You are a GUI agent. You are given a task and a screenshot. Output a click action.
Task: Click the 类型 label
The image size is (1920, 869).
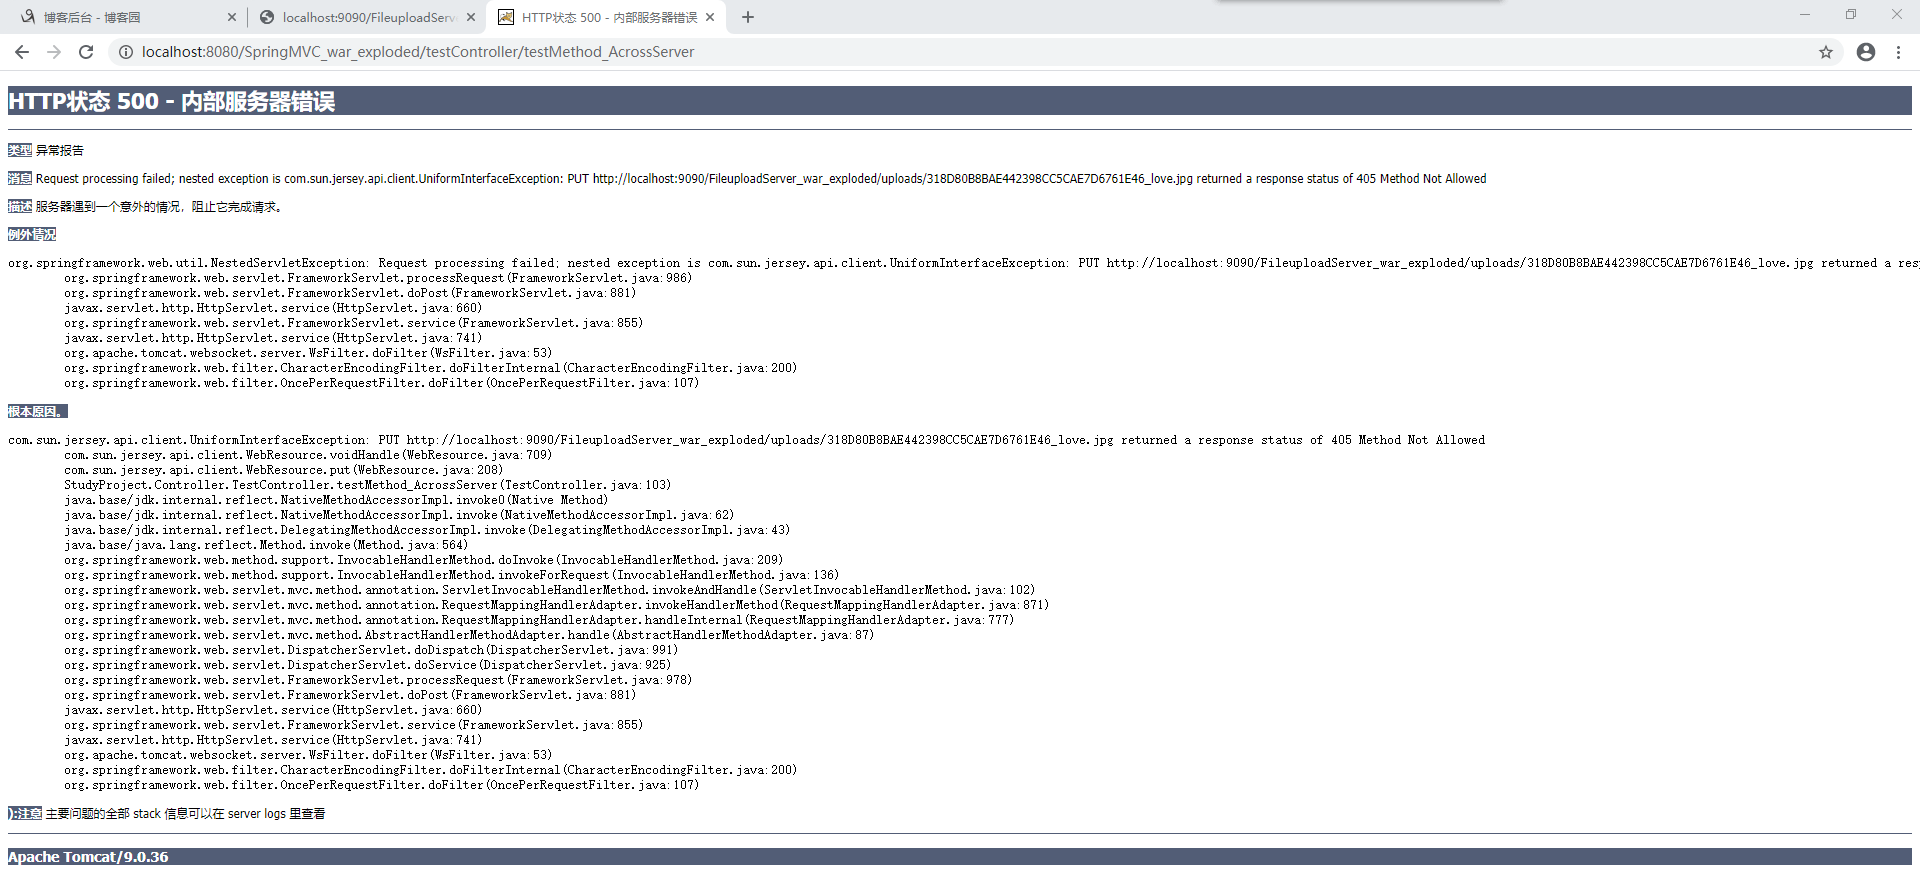pos(20,151)
